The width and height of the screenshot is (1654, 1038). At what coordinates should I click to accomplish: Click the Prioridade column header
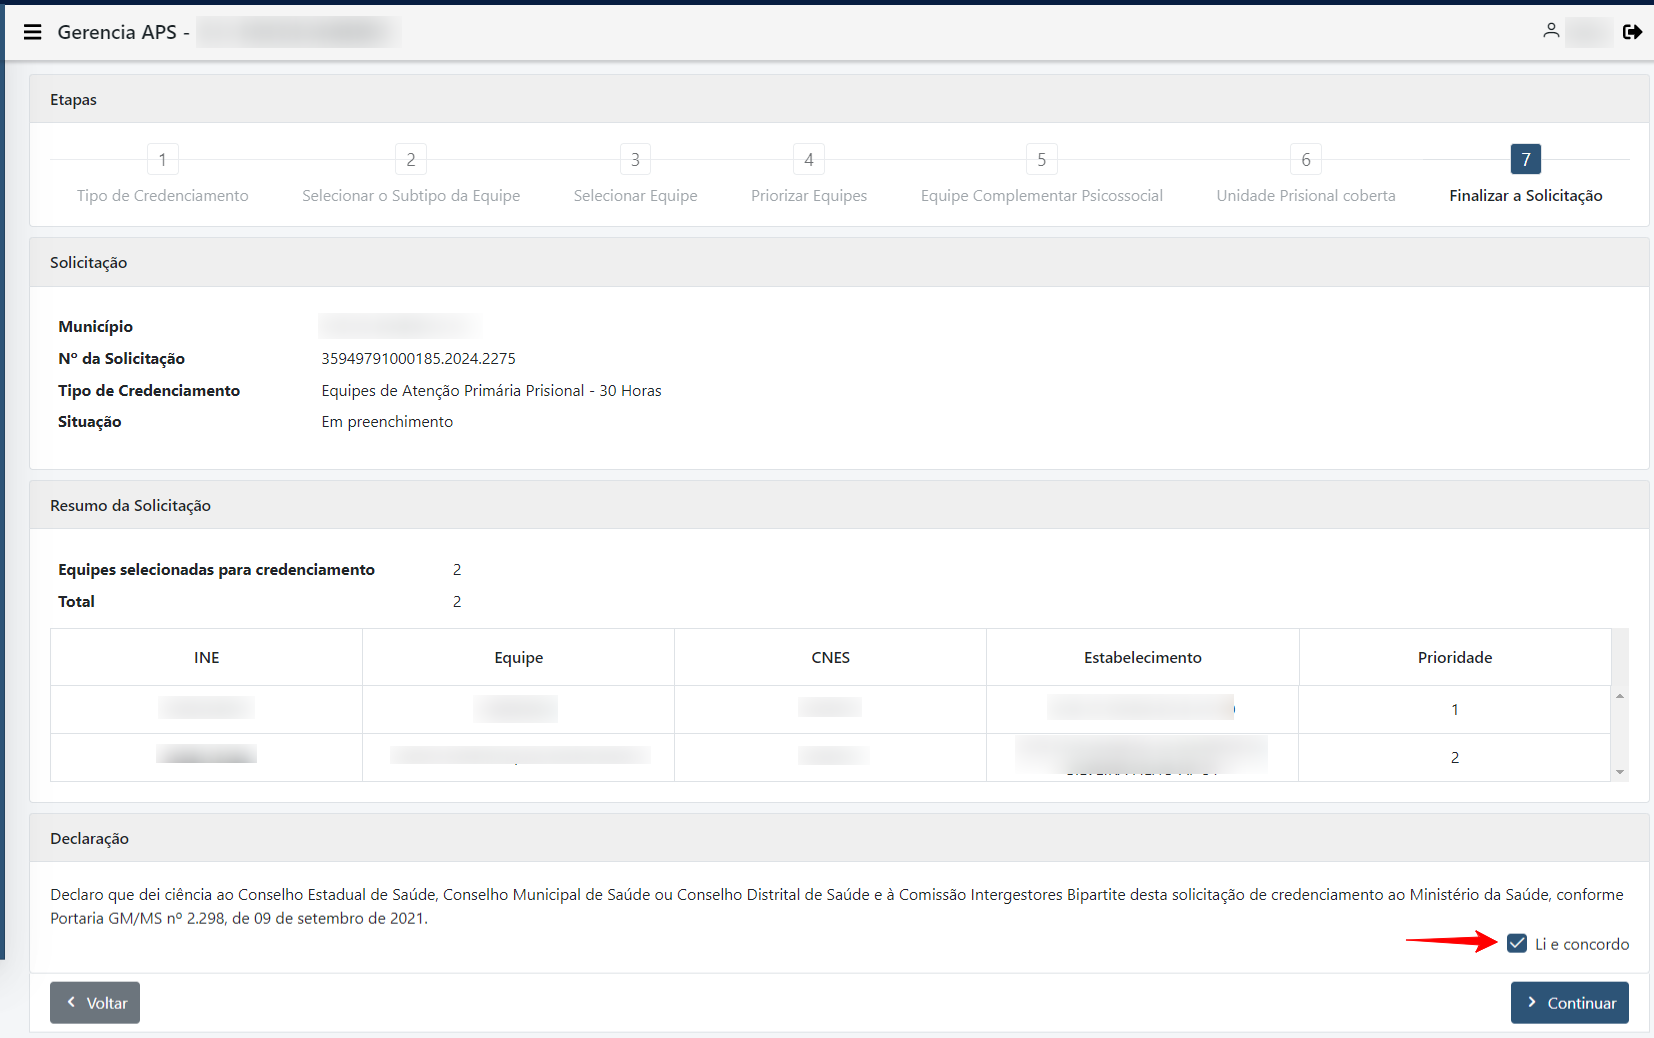click(1455, 657)
